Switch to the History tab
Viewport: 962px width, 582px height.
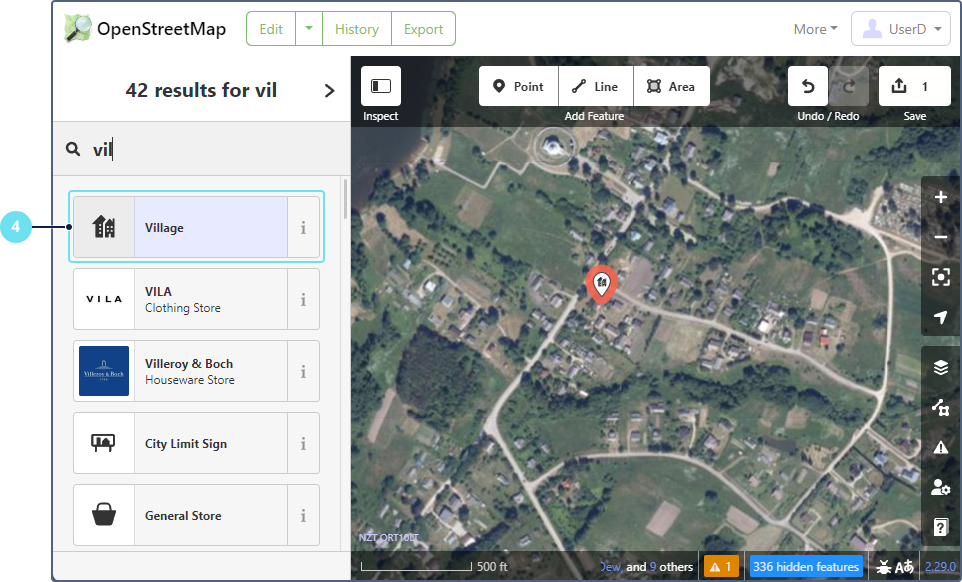356,29
